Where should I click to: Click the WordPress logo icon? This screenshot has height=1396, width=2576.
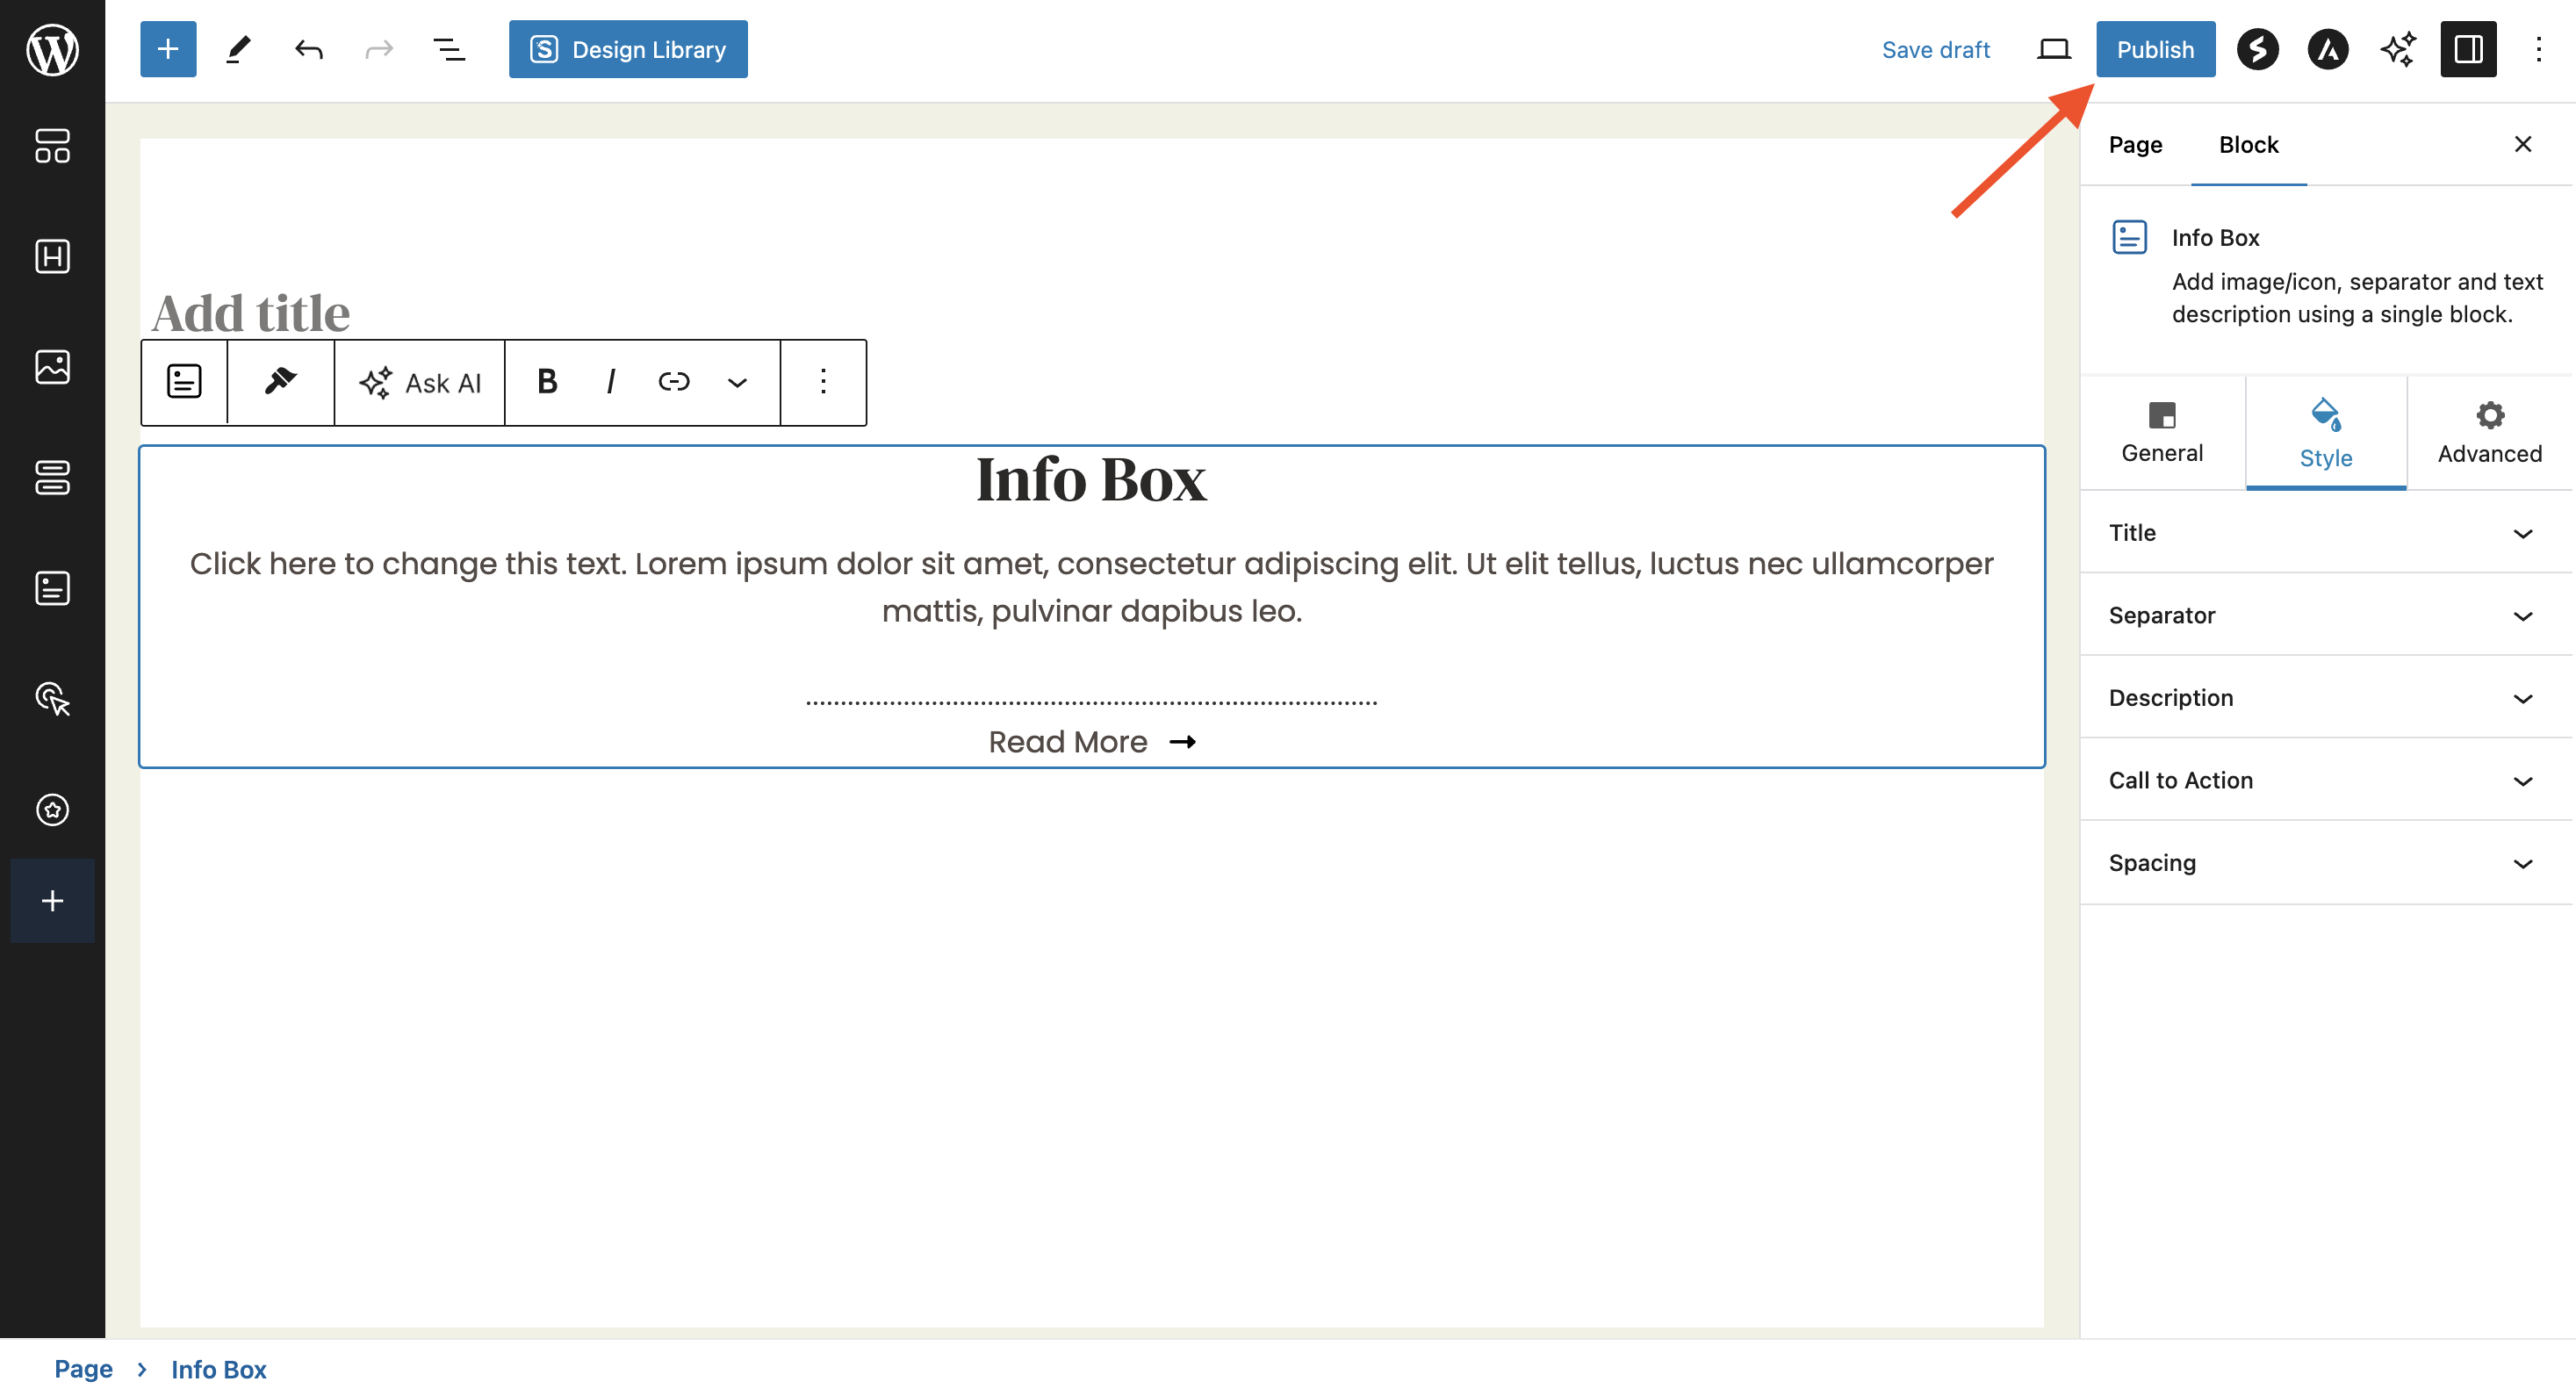tap(52, 49)
